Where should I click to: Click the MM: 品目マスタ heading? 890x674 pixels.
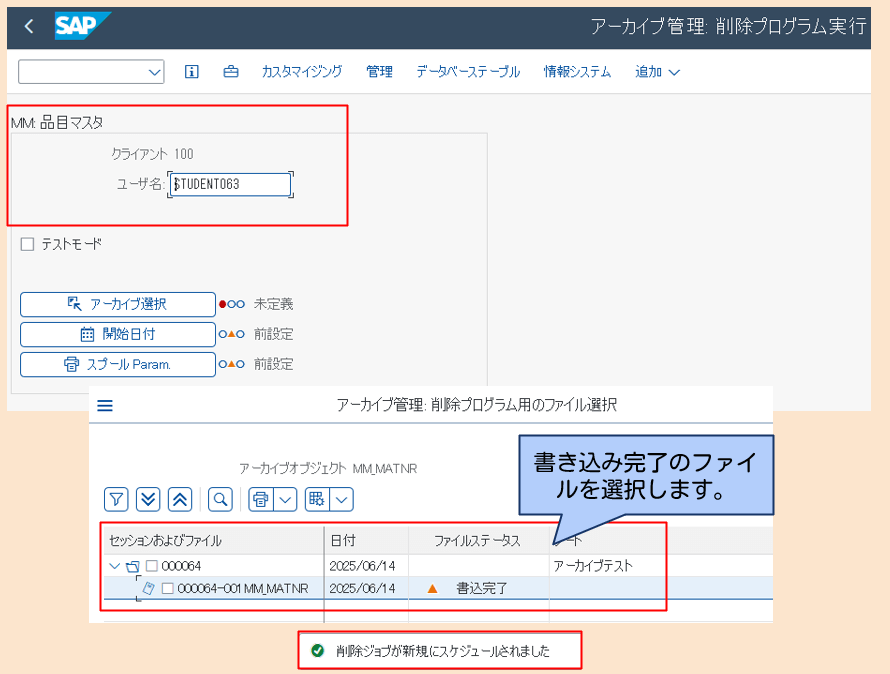pos(57,123)
